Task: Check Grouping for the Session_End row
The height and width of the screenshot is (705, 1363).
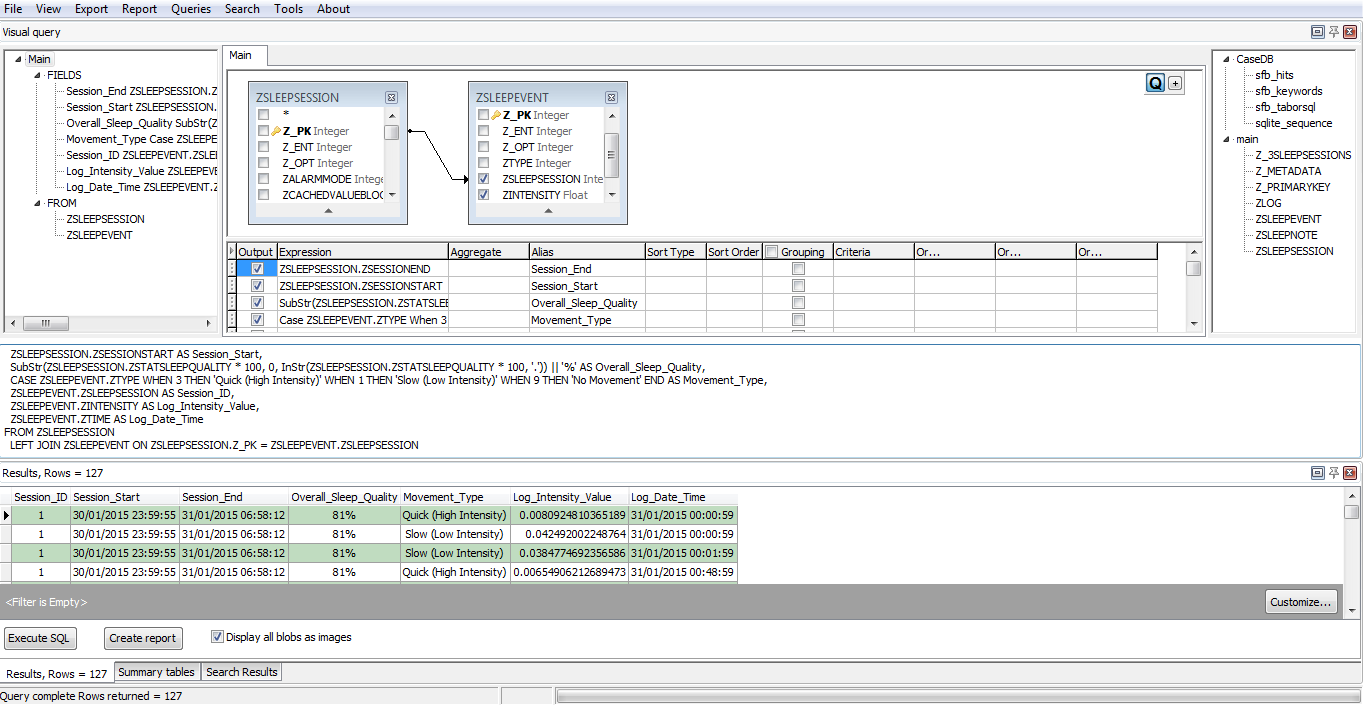Action: (798, 269)
